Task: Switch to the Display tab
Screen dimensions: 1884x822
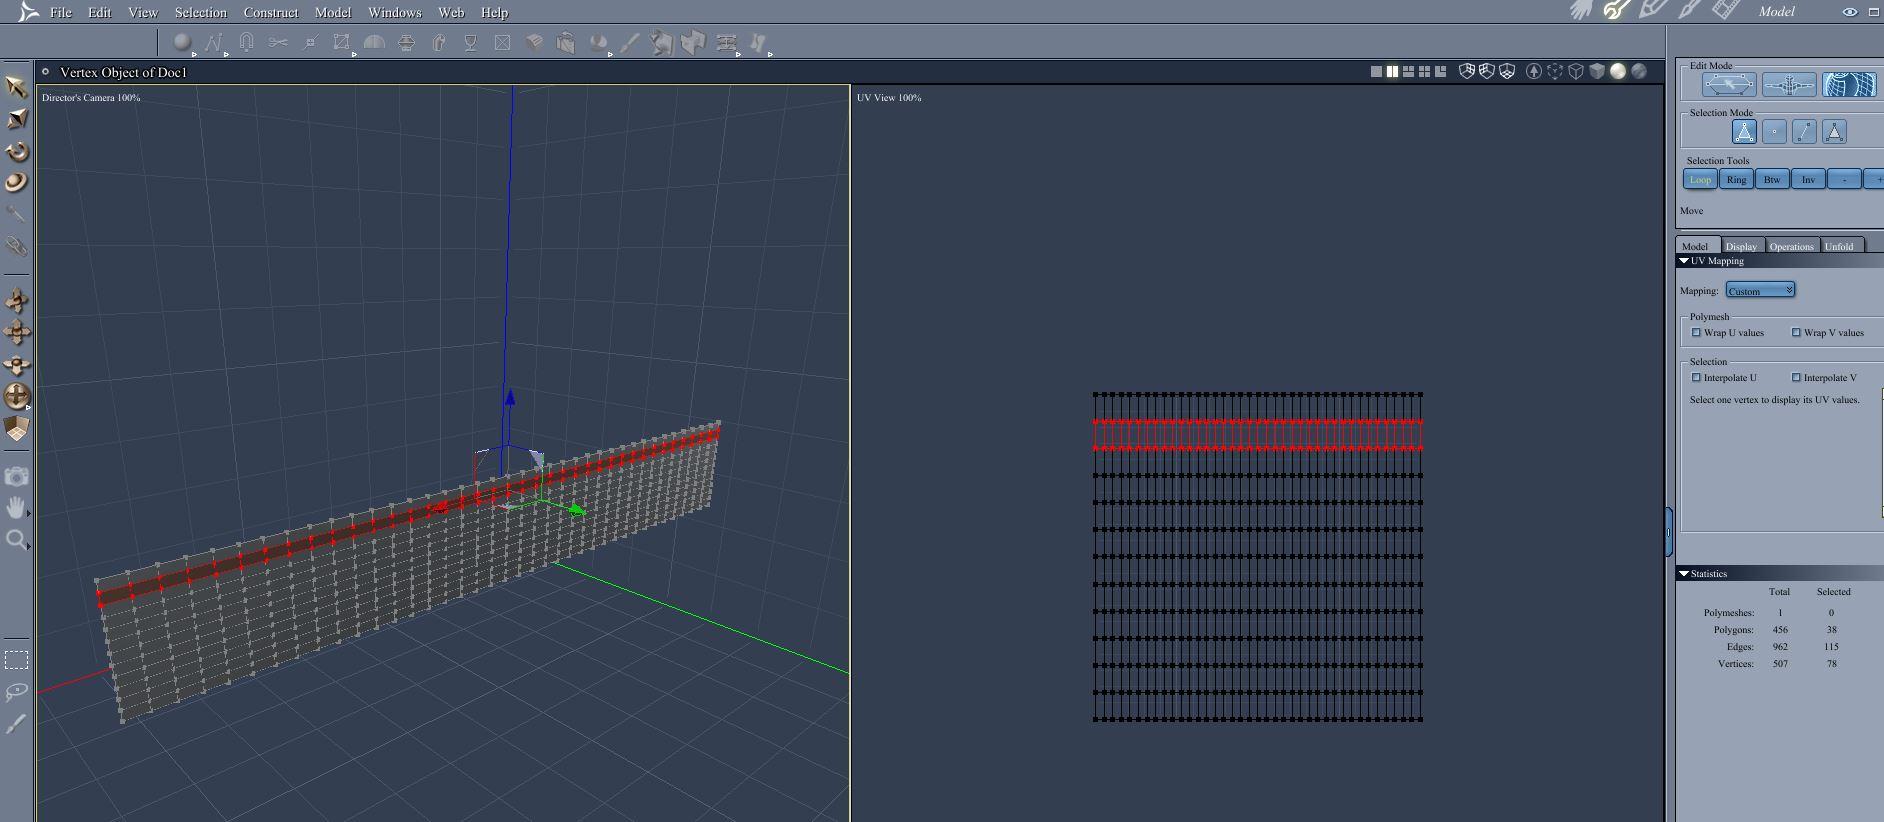Action: pos(1741,246)
